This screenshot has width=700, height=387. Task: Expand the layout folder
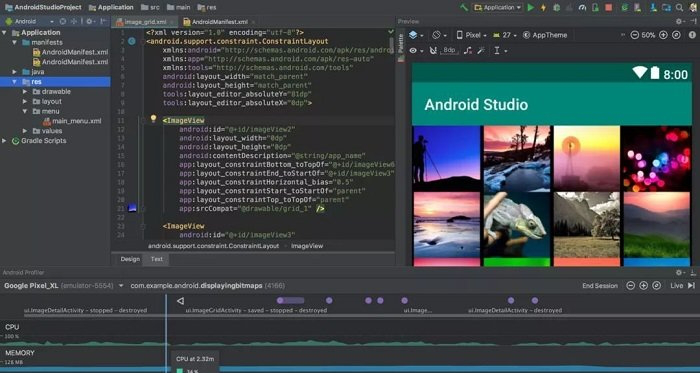25,101
